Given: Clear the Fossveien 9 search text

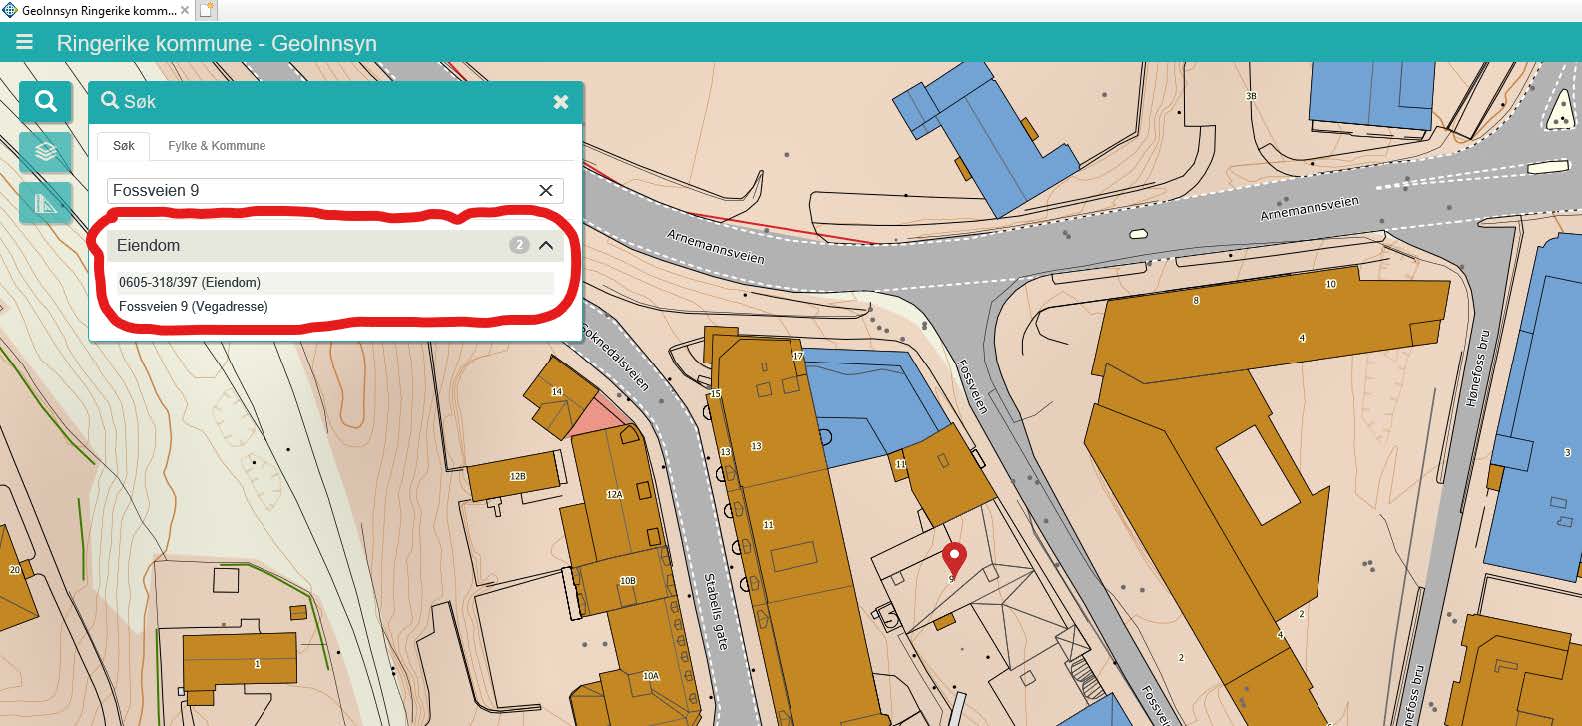Looking at the screenshot, I should (546, 190).
